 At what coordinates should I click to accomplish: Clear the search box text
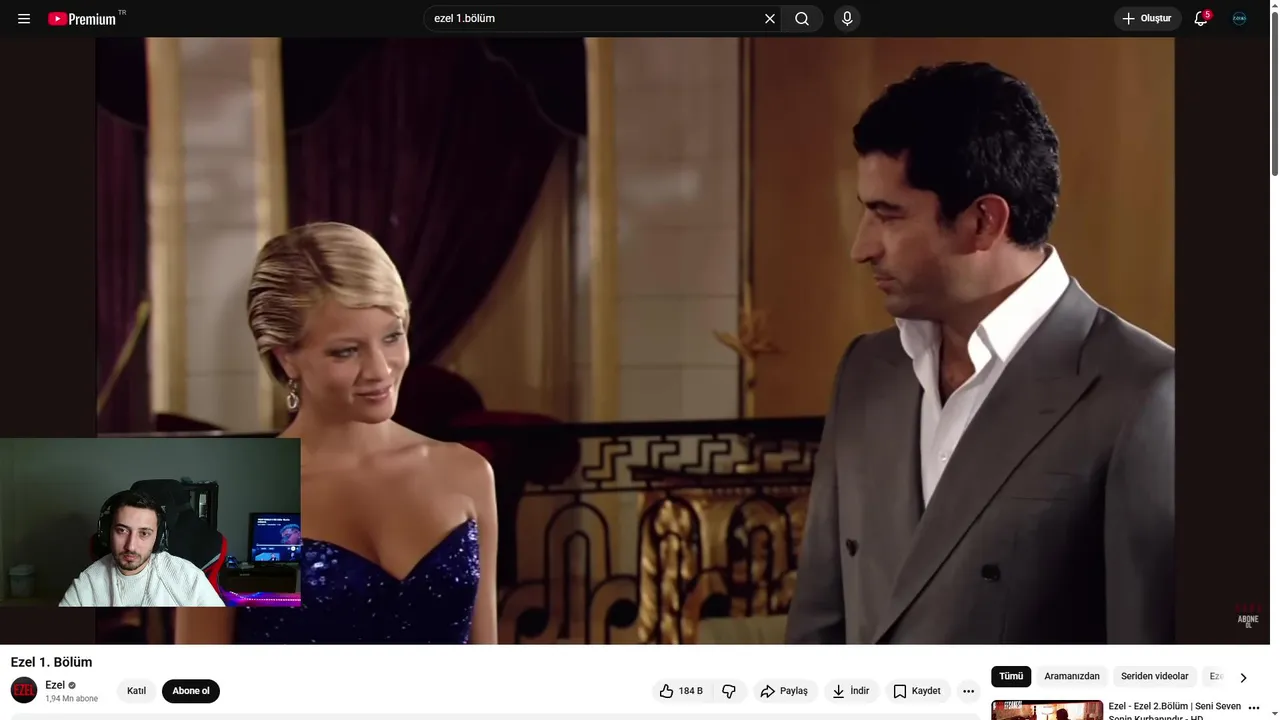(770, 19)
